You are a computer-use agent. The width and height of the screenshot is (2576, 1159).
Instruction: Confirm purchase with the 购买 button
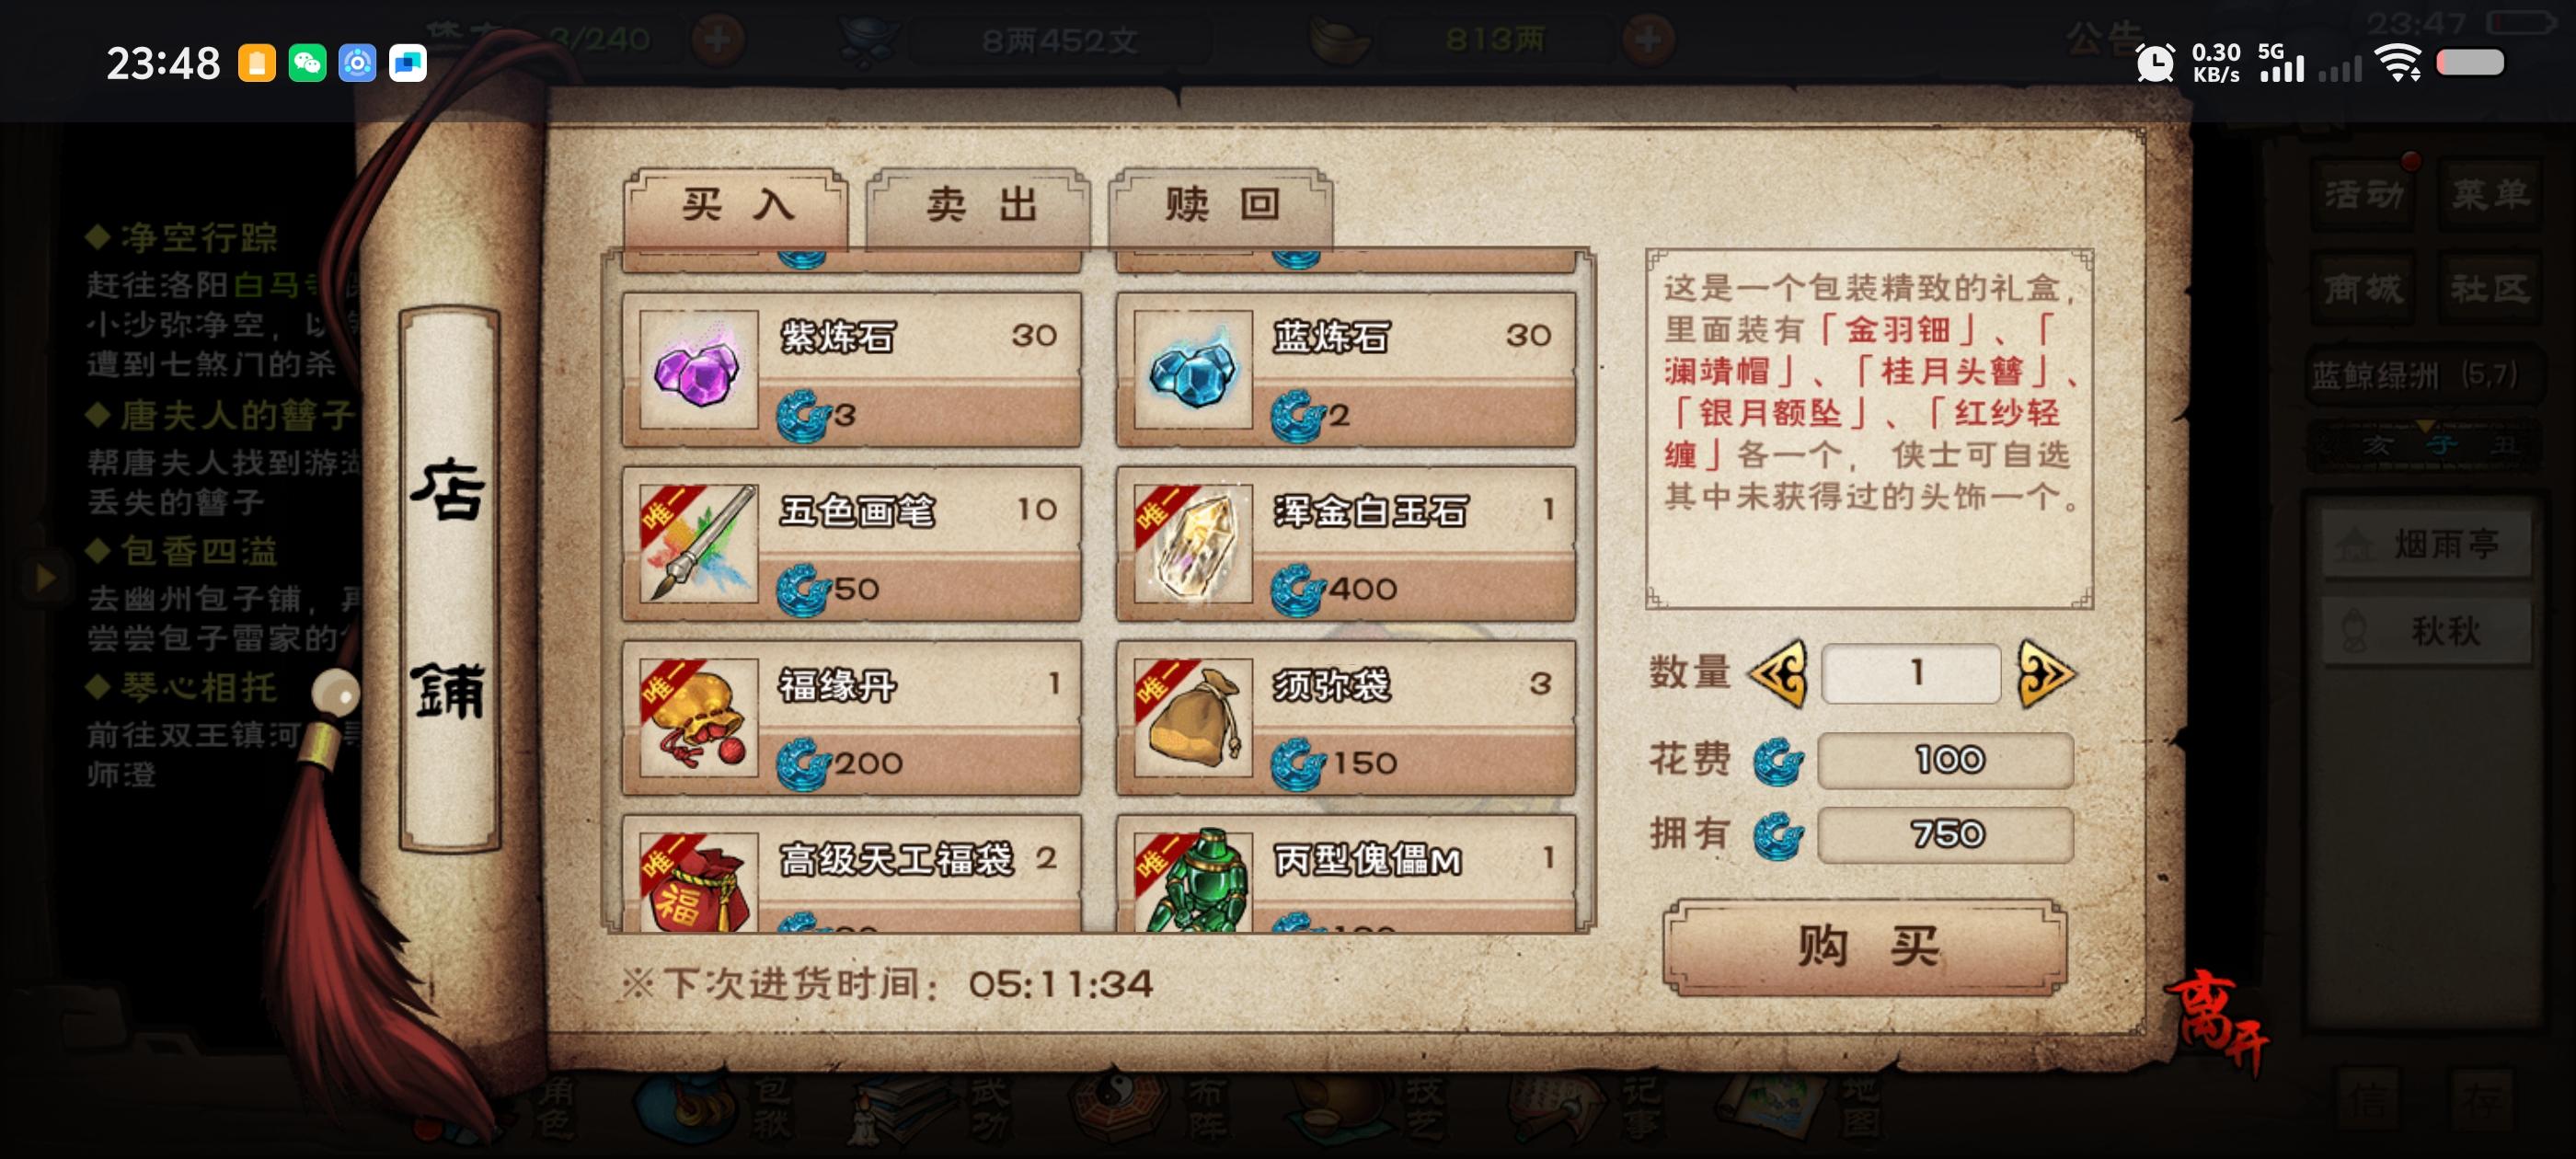click(x=1865, y=946)
